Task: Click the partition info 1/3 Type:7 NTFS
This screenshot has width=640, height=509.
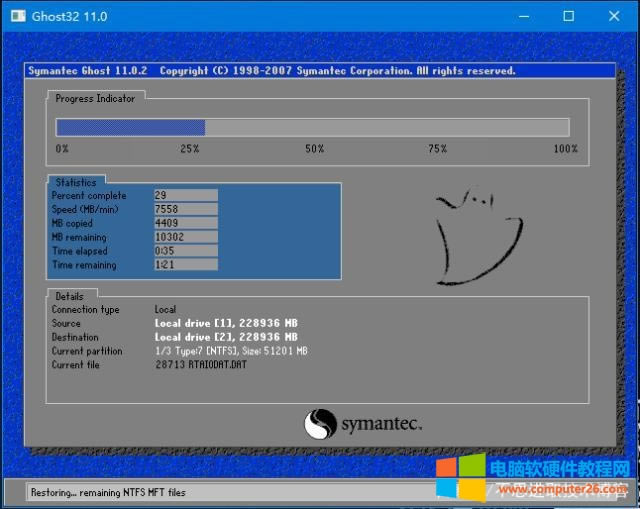Action: coord(231,351)
